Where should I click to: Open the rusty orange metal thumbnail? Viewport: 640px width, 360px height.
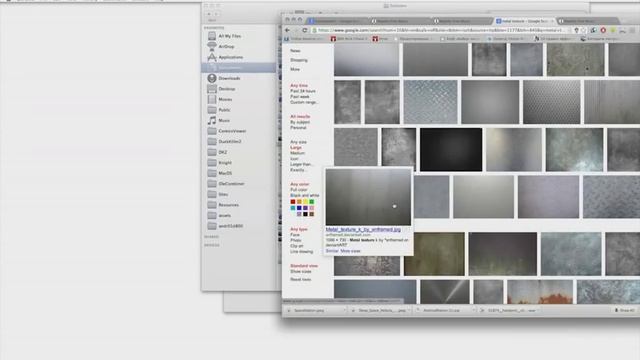click(x=540, y=292)
